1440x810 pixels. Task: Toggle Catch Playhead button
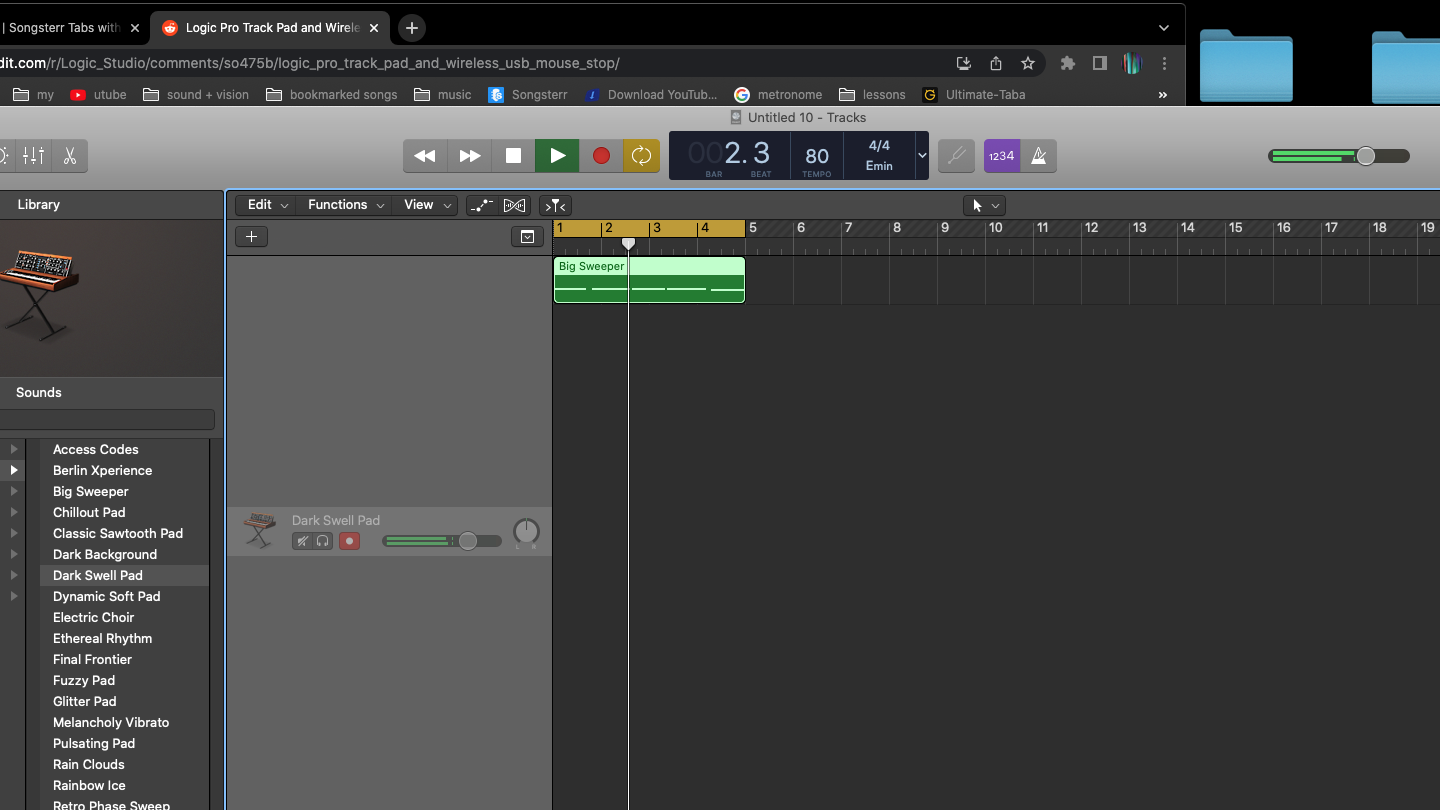[555, 206]
